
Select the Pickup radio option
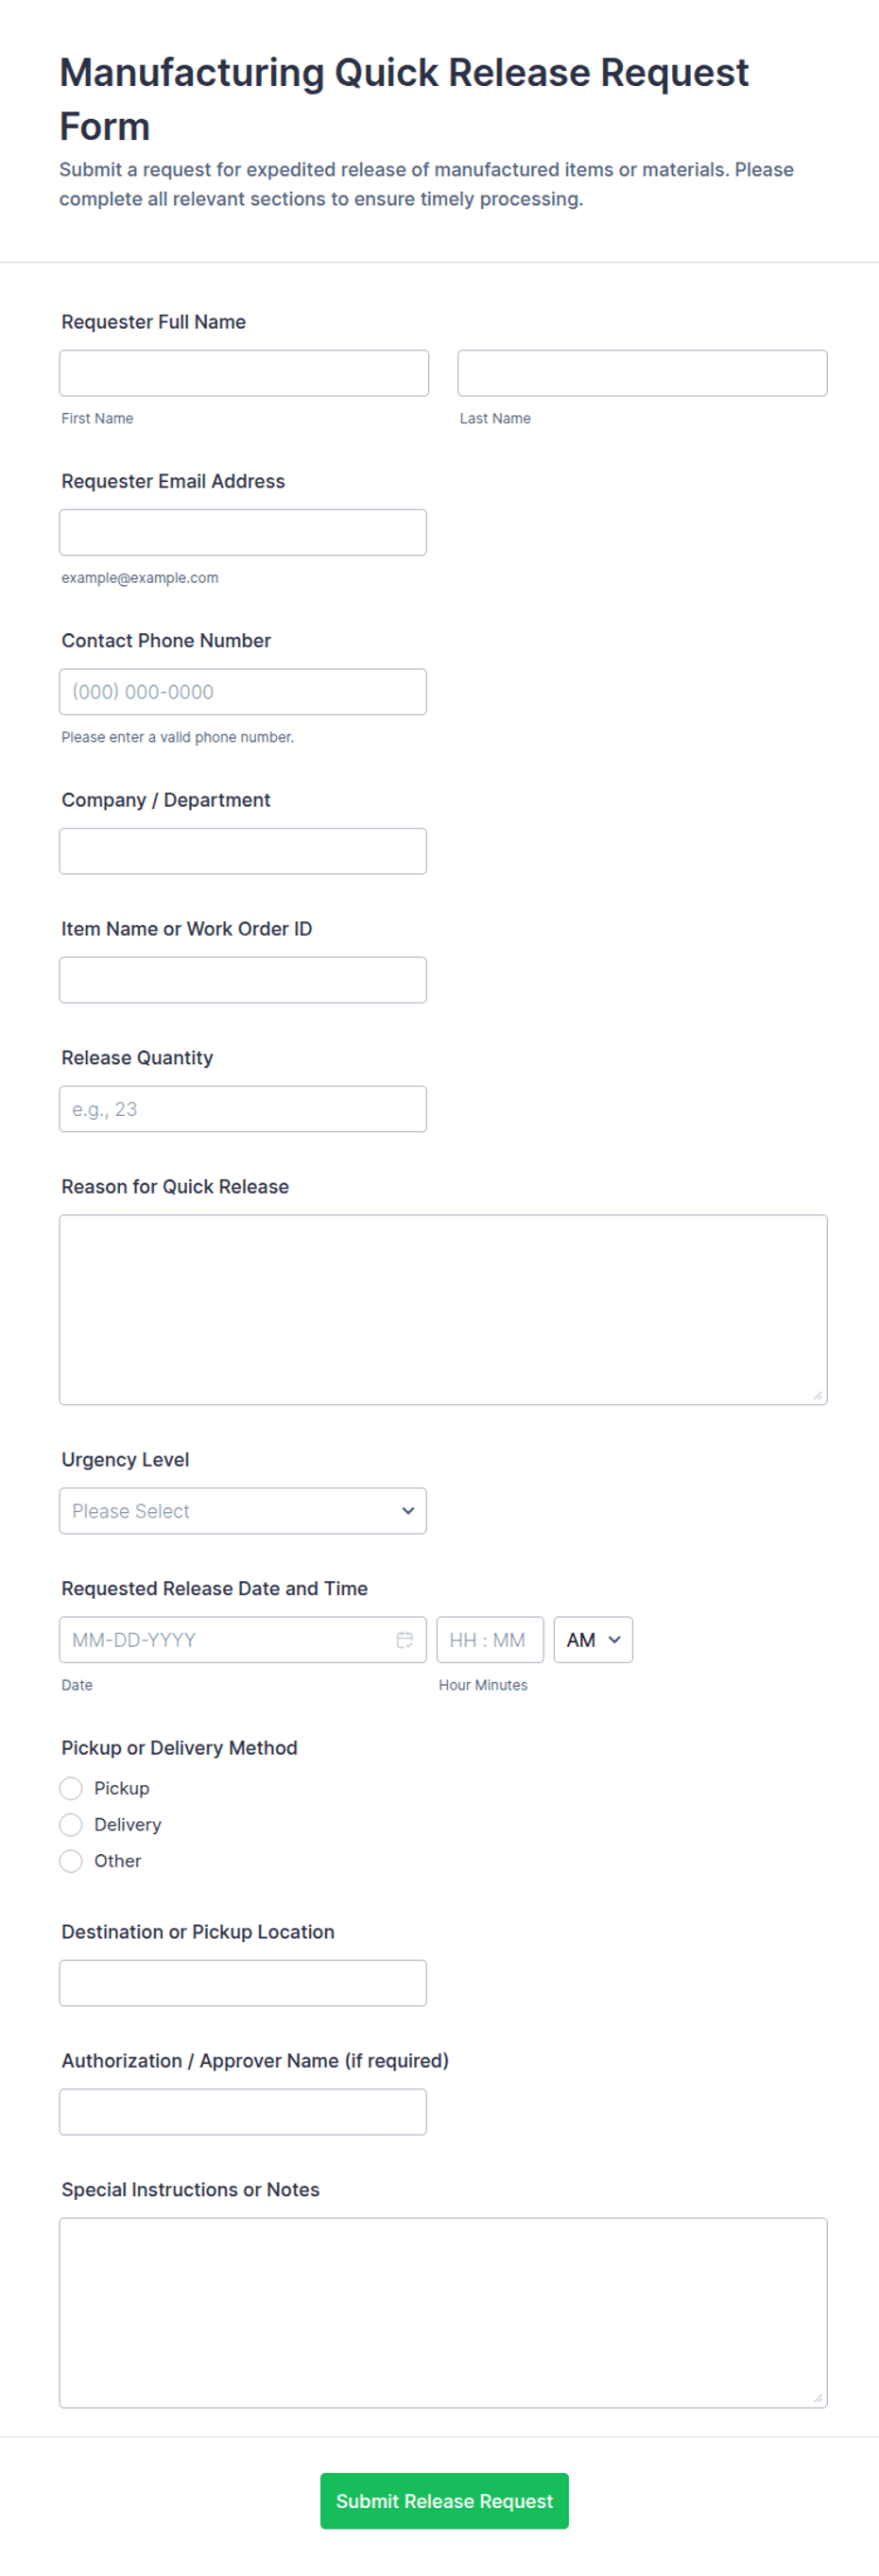[71, 1788]
